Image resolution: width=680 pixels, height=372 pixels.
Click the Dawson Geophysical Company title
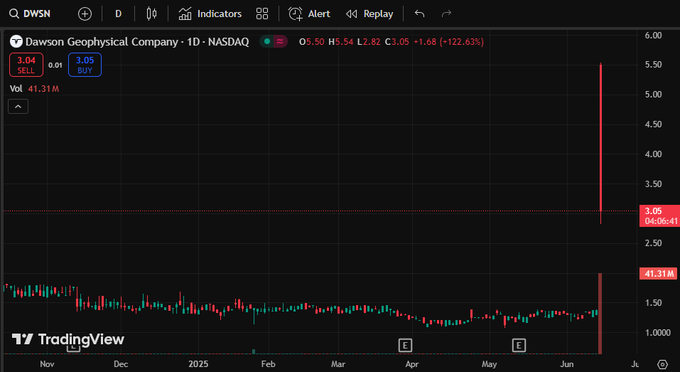tap(101, 42)
